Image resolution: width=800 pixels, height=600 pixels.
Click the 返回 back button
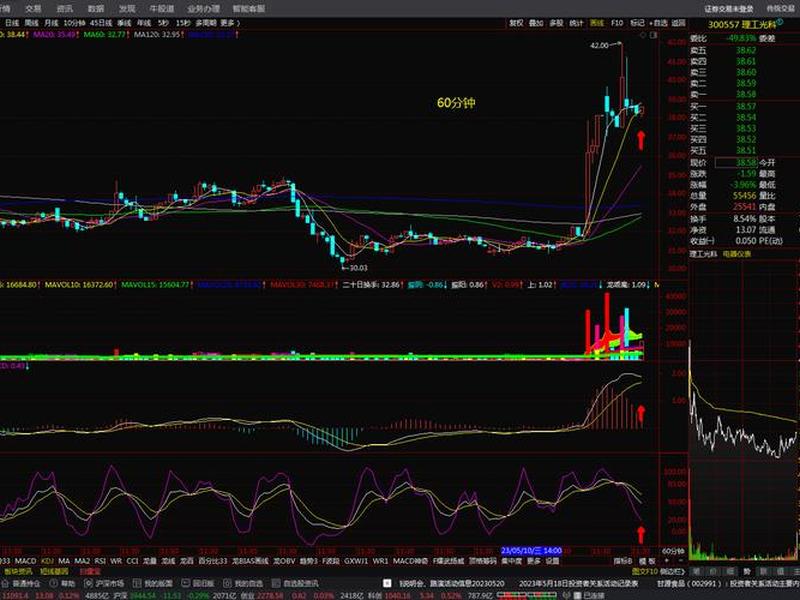pos(679,23)
